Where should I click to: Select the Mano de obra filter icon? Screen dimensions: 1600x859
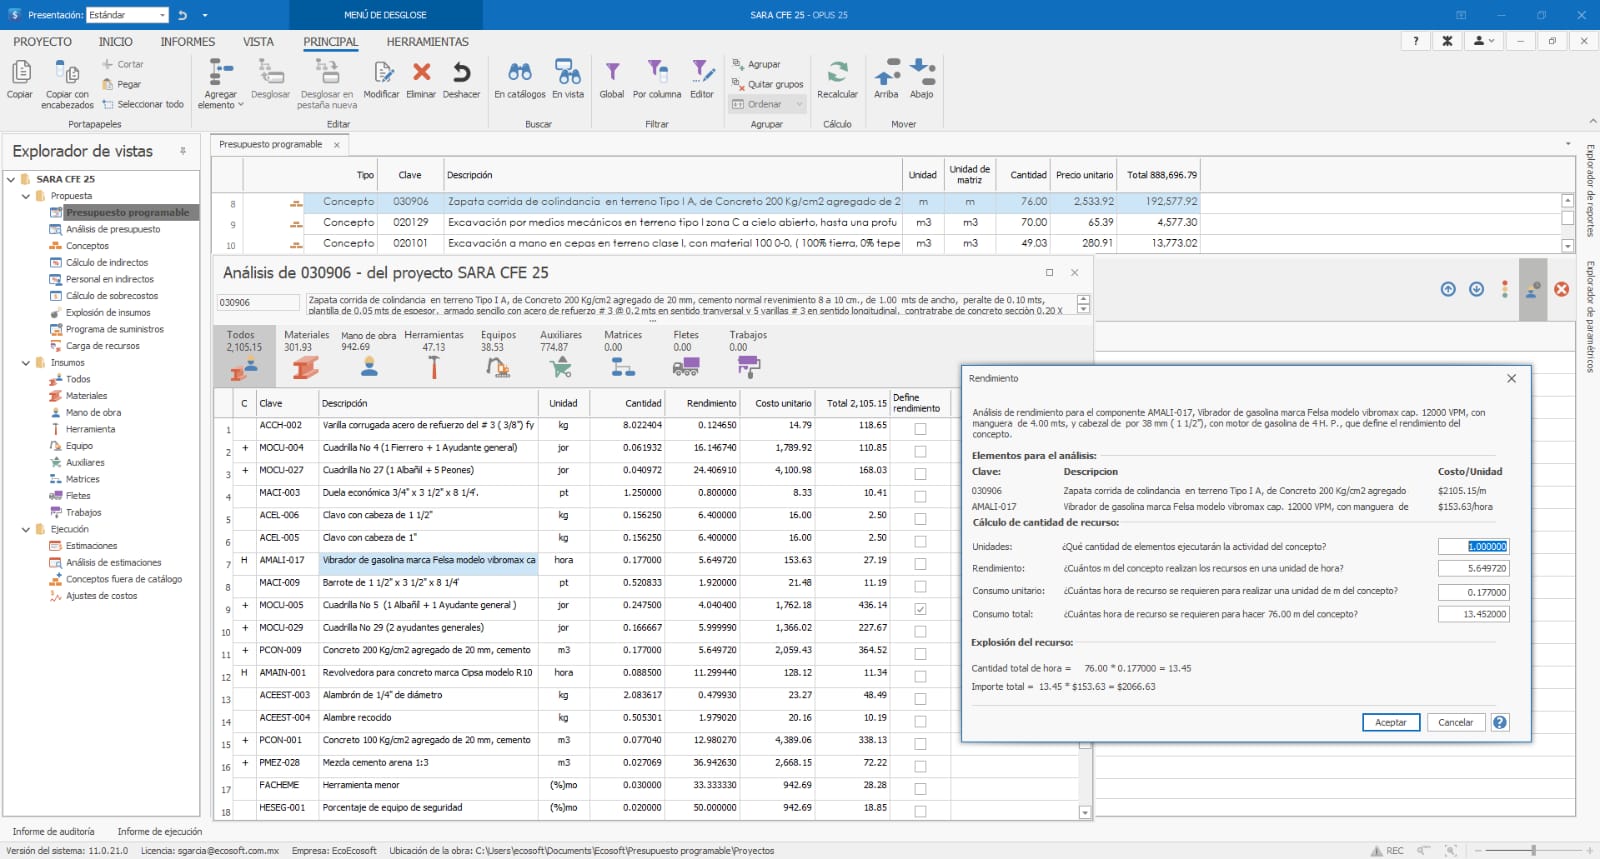pos(369,367)
